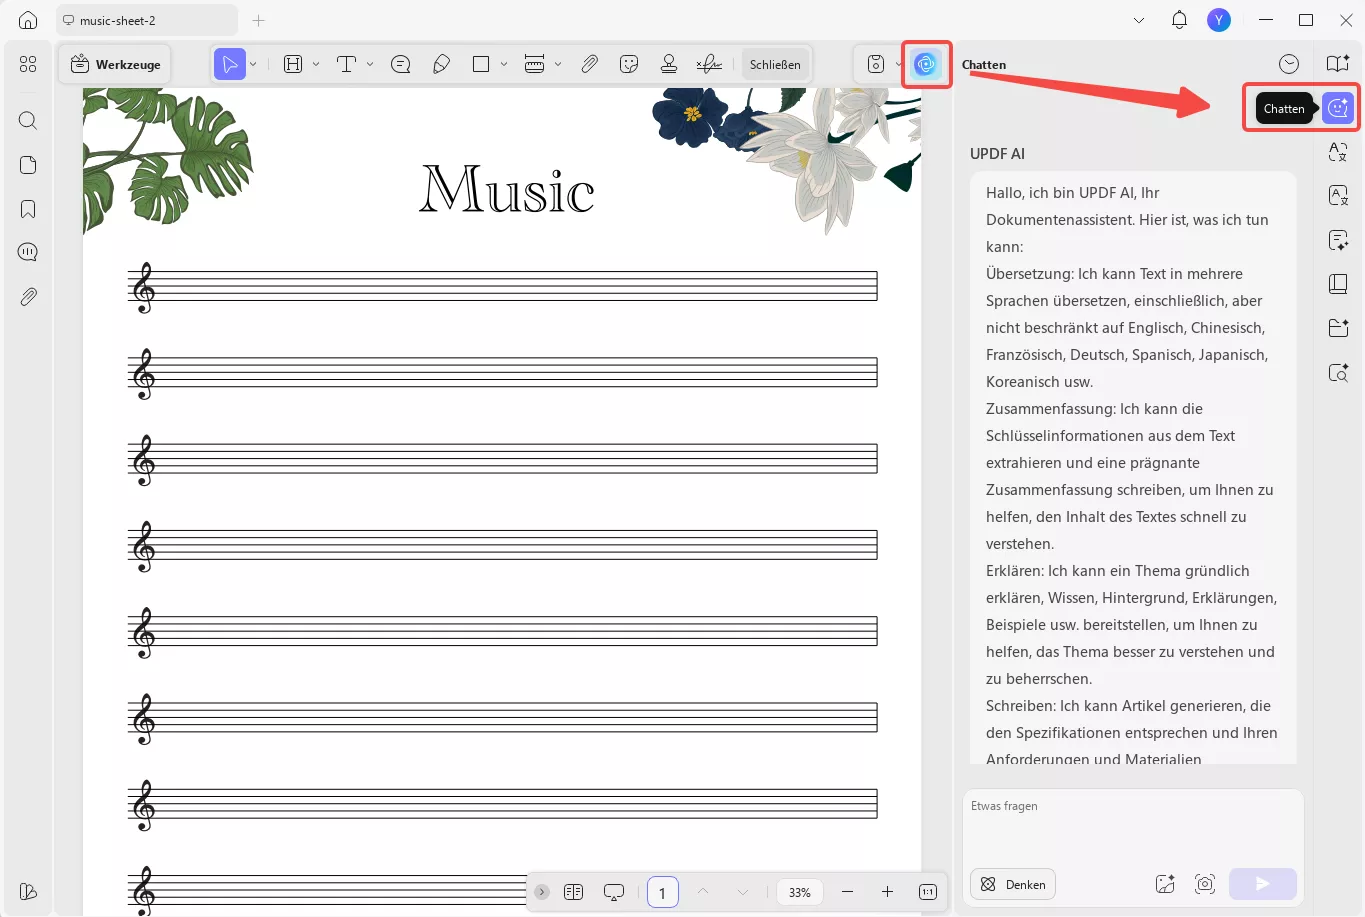1365x917 pixels.
Task: Select the Rectangle shape tool
Action: [481, 63]
